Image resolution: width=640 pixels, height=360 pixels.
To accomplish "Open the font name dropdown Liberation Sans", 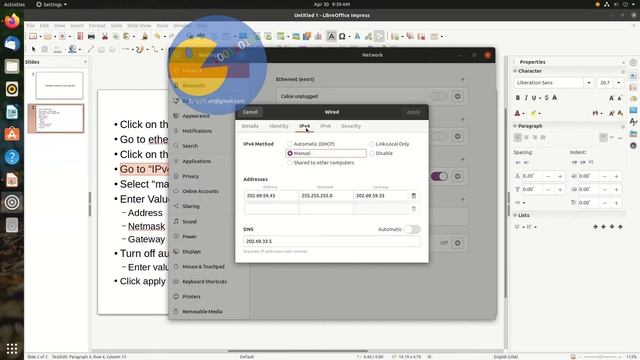I will (x=589, y=83).
